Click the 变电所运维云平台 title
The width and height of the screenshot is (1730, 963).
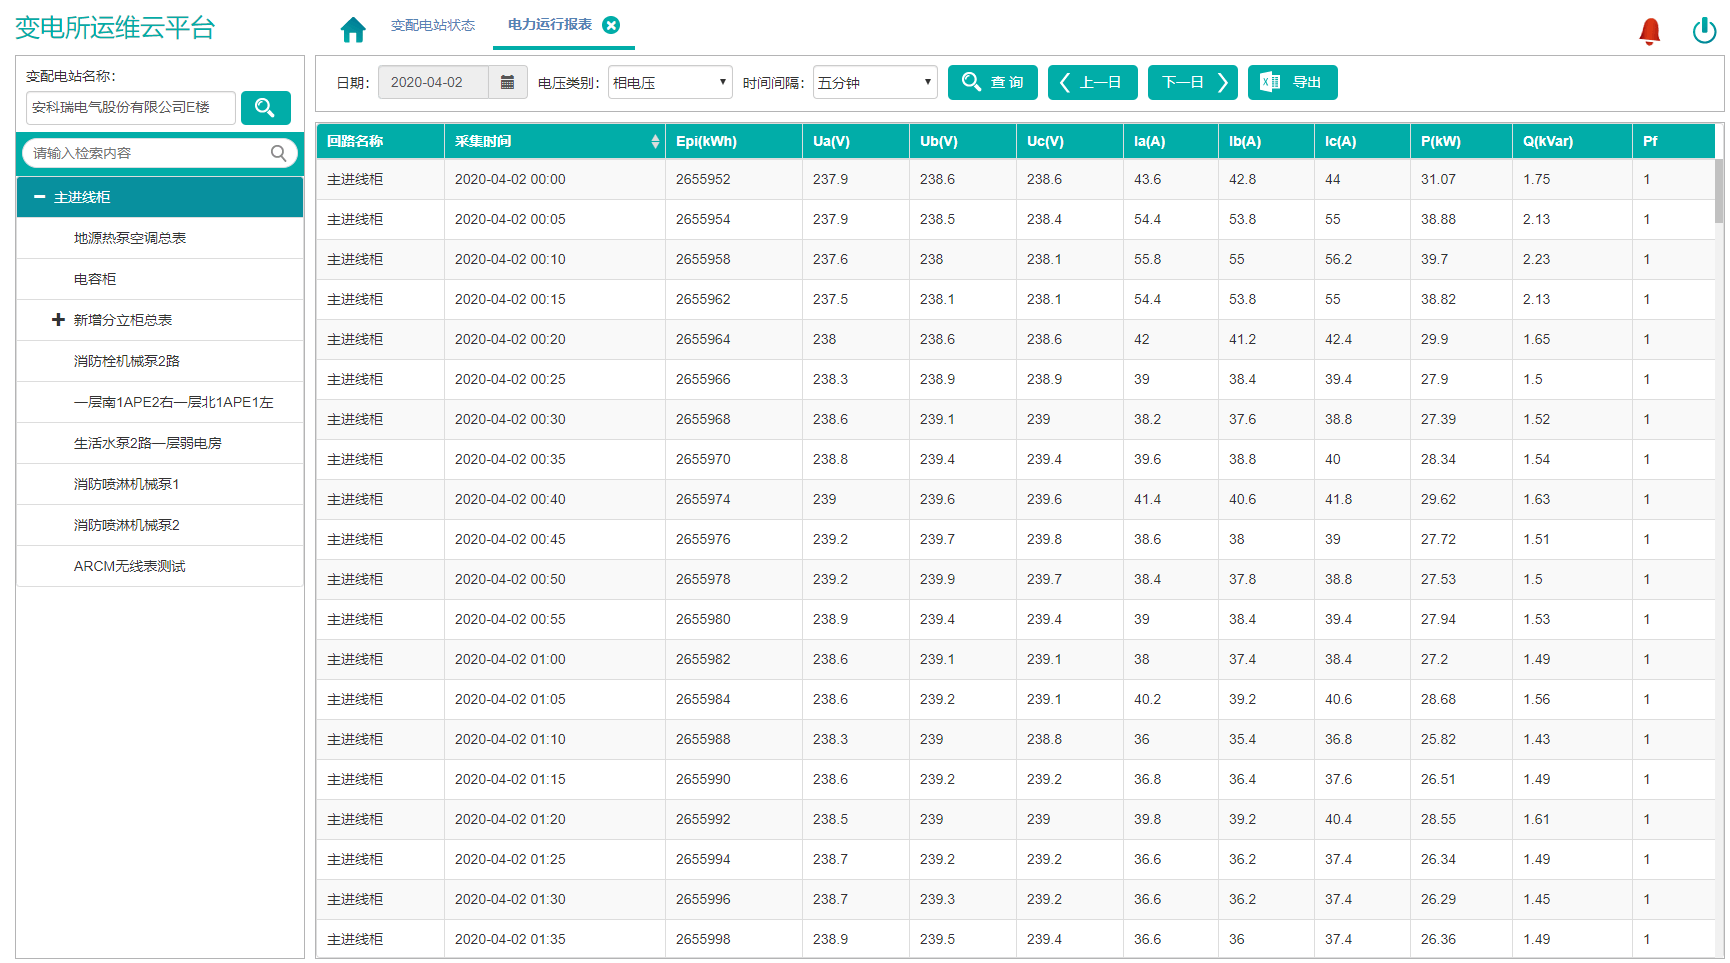(115, 28)
